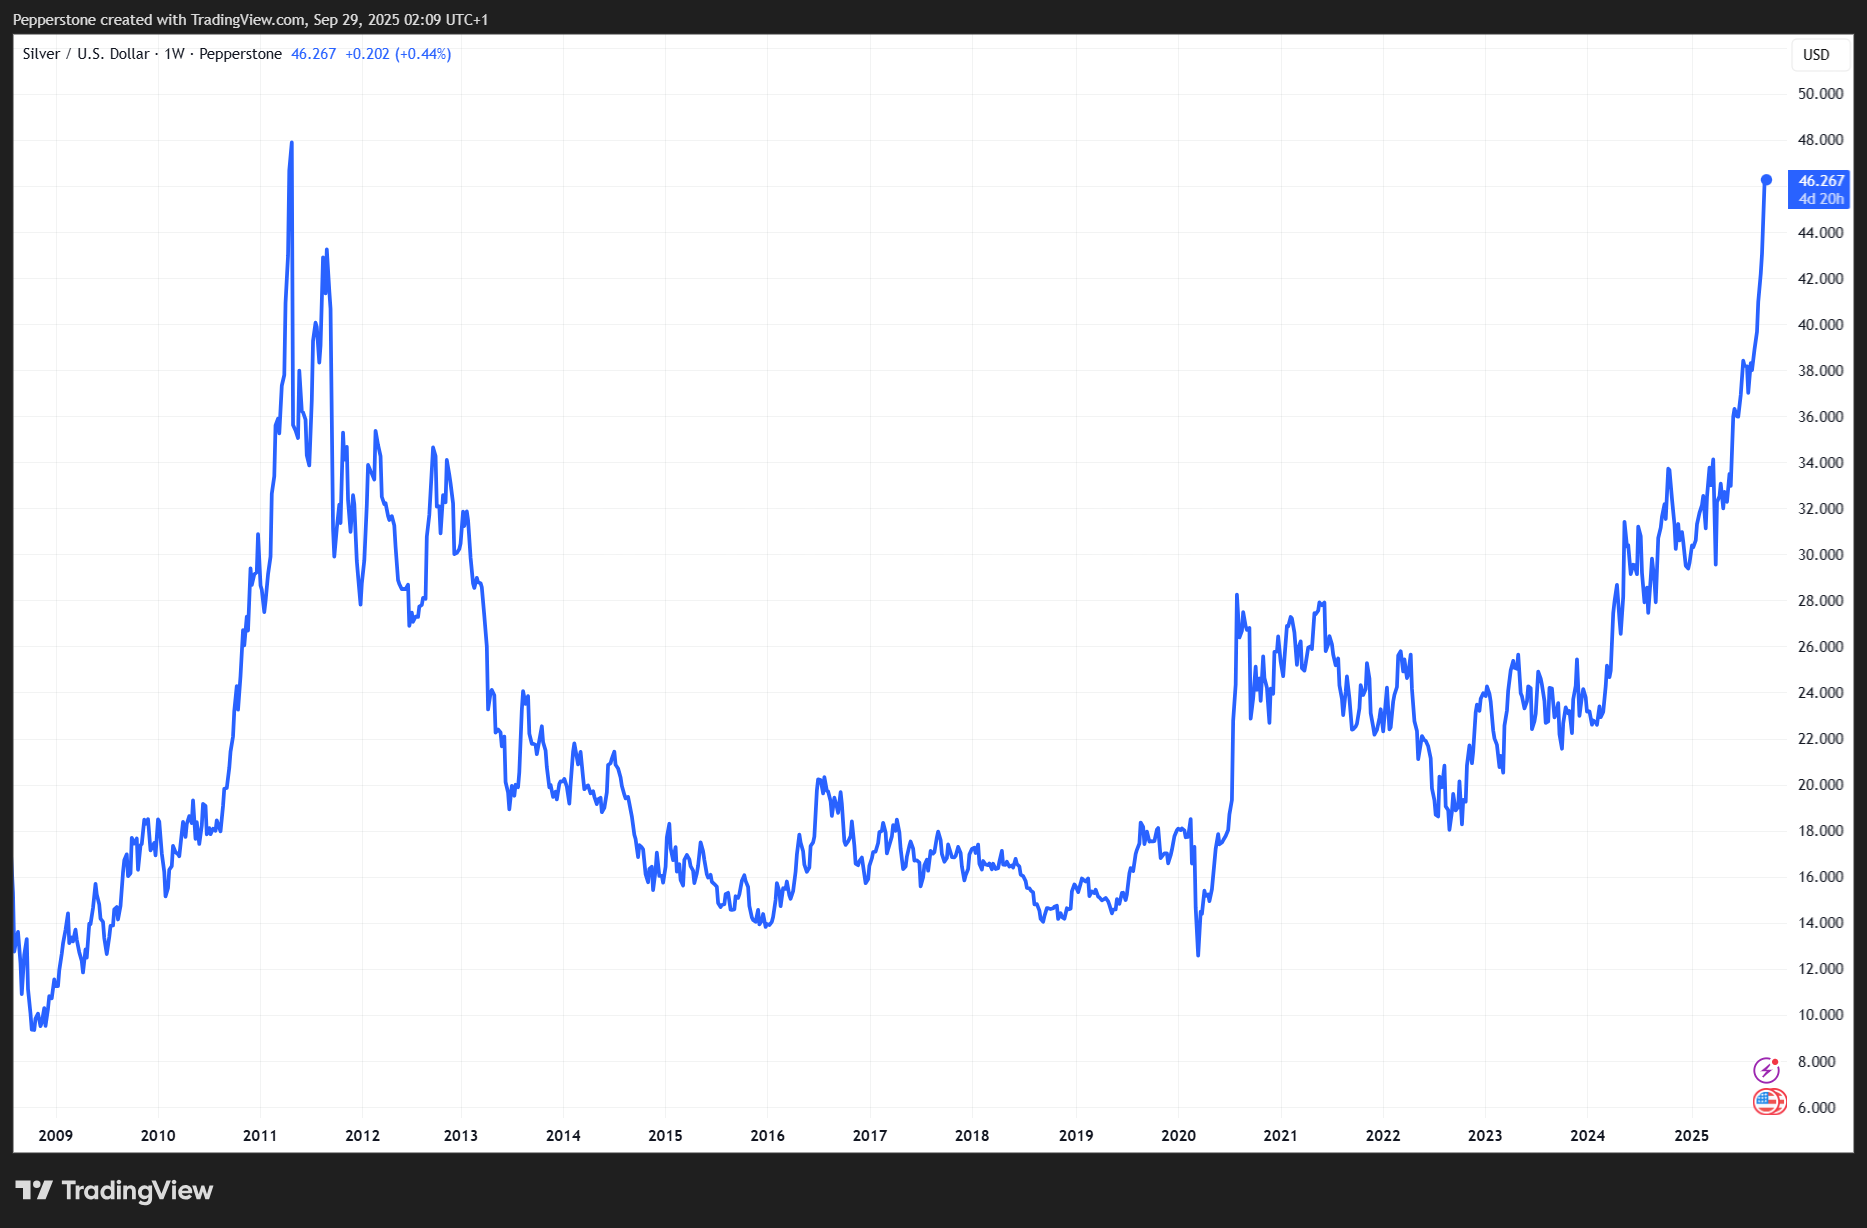The width and height of the screenshot is (1867, 1228).
Task: Click the 6.000 price axis label
Action: (x=1816, y=1107)
